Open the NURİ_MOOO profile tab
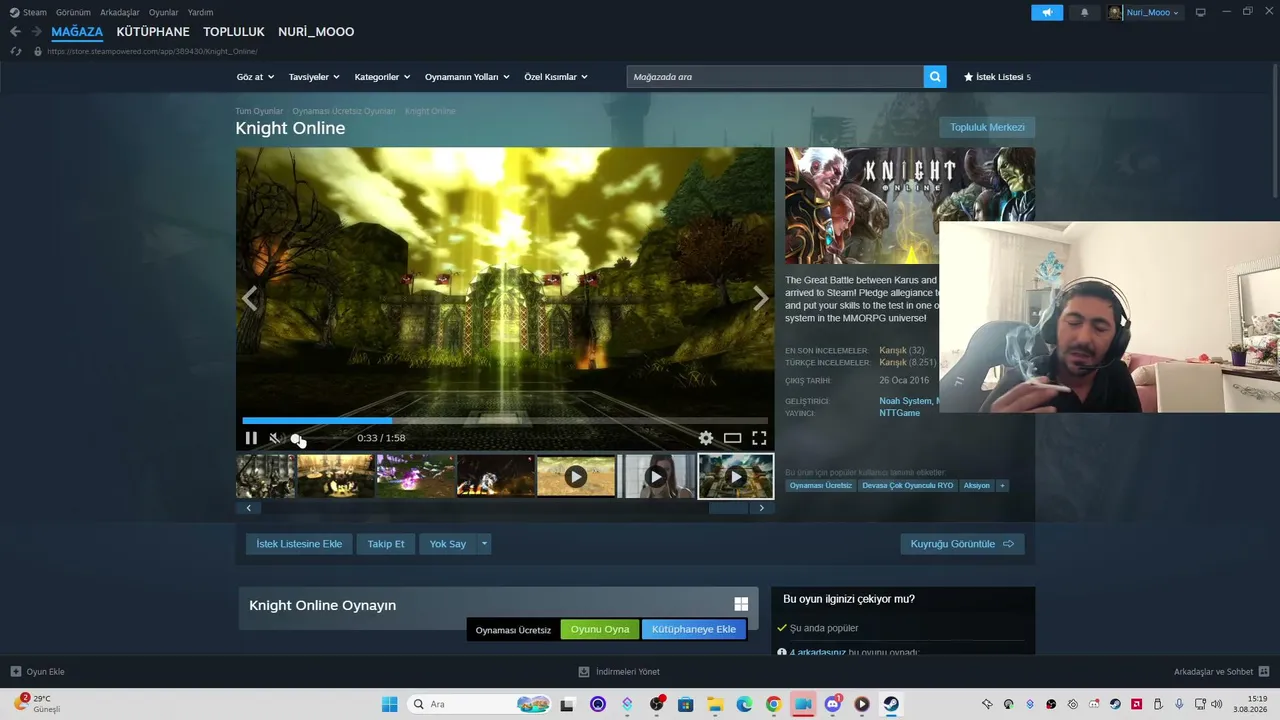 tap(316, 32)
